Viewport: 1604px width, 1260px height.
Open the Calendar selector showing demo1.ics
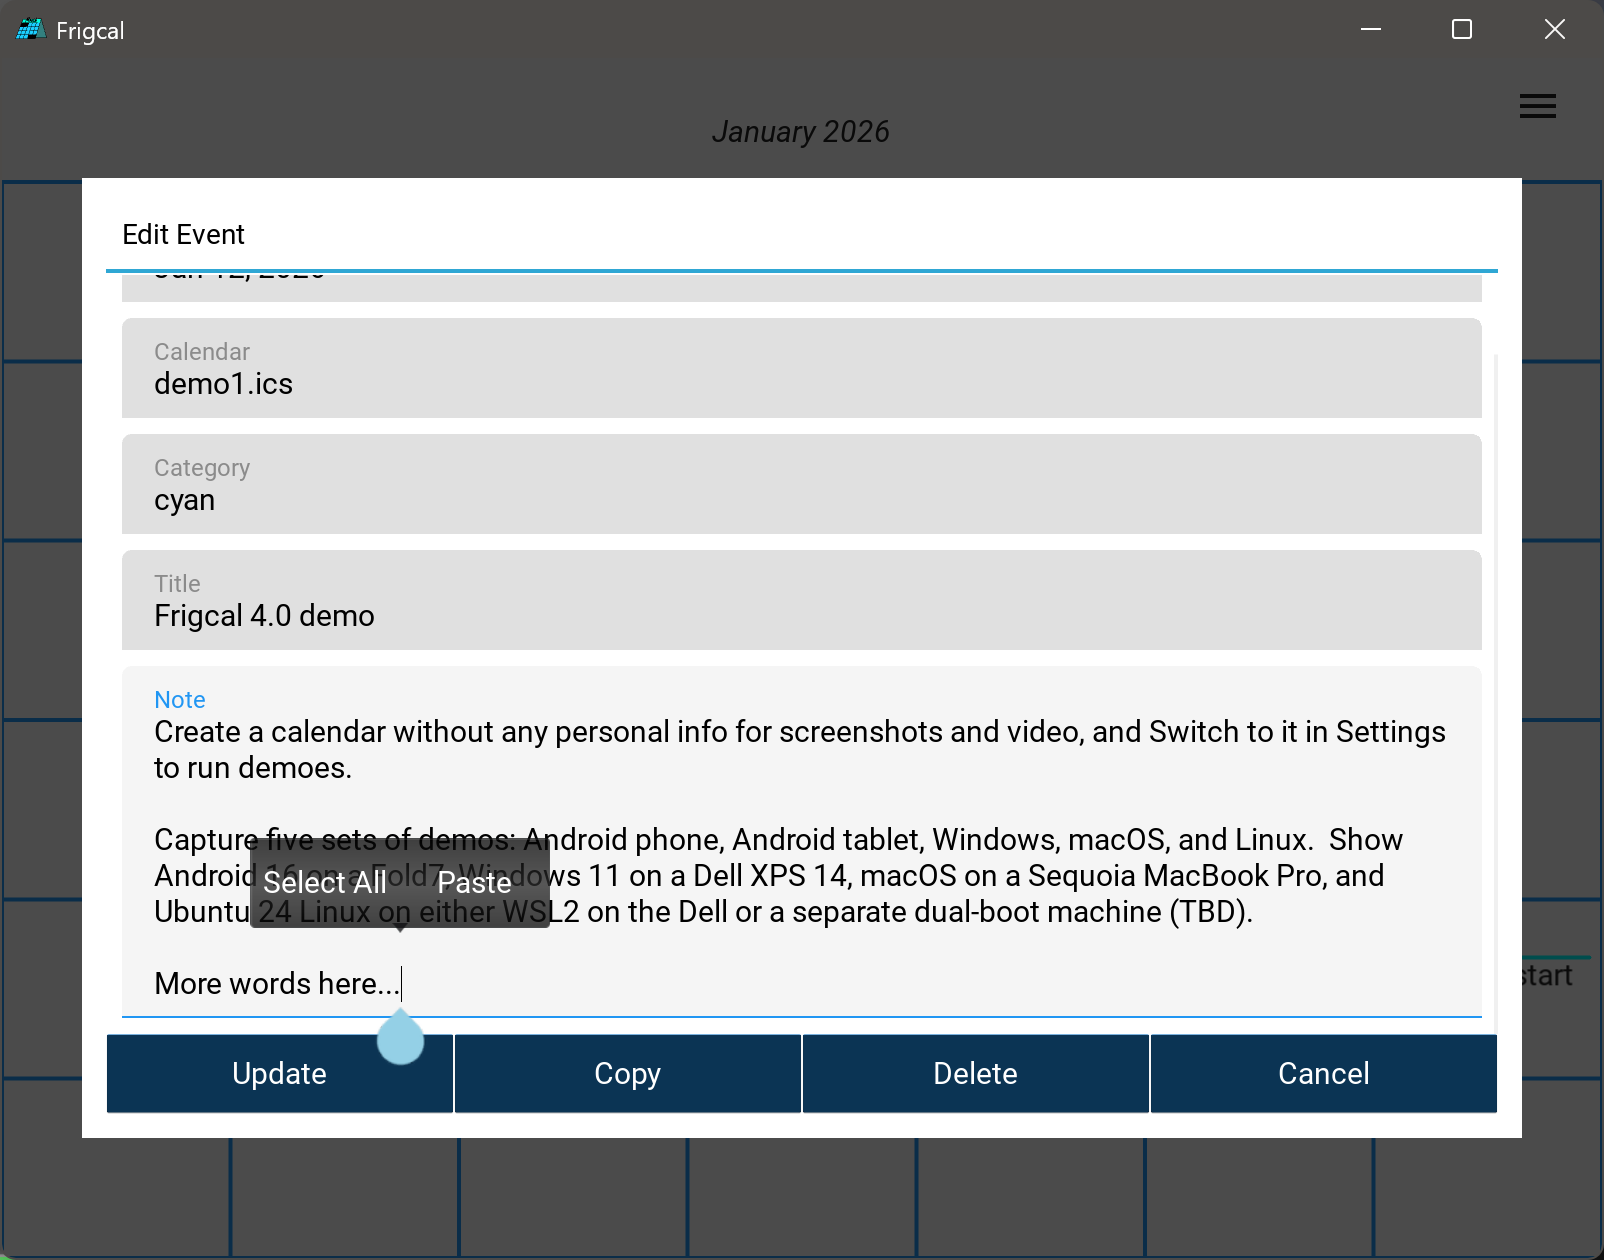[x=801, y=368]
